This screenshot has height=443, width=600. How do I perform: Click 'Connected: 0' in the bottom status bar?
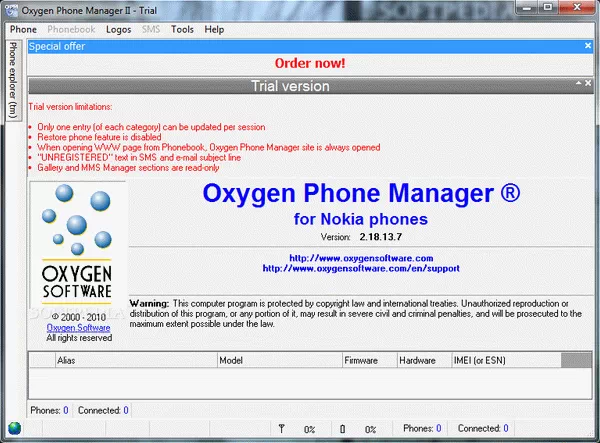[x=483, y=428]
